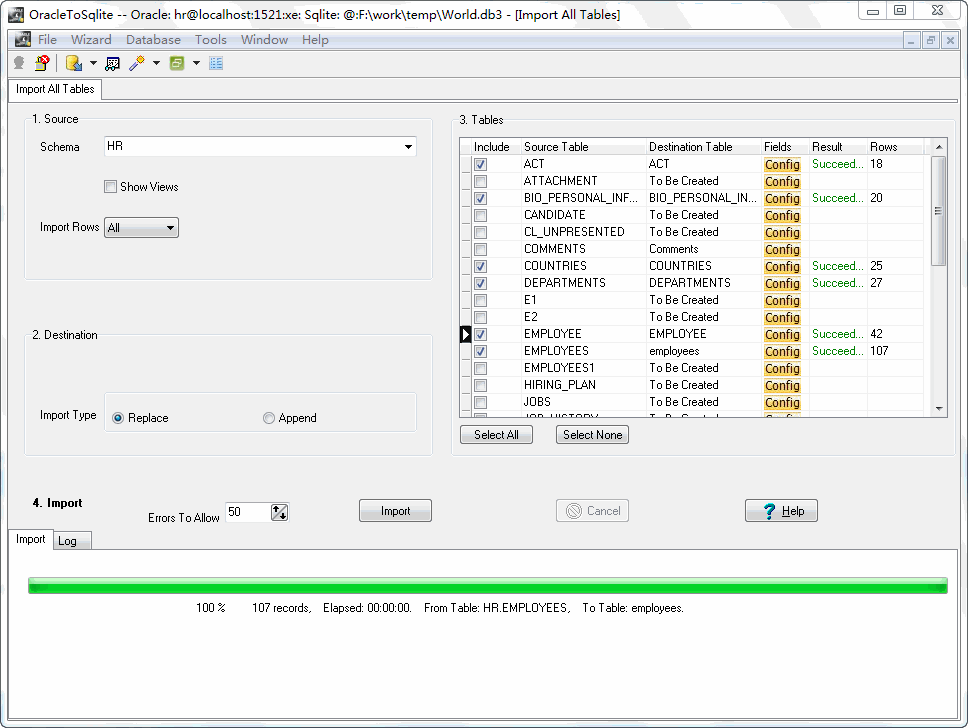Click the OracleToSqlite title bar app icon
Screen dimensions: 968x728
[x=16, y=15]
